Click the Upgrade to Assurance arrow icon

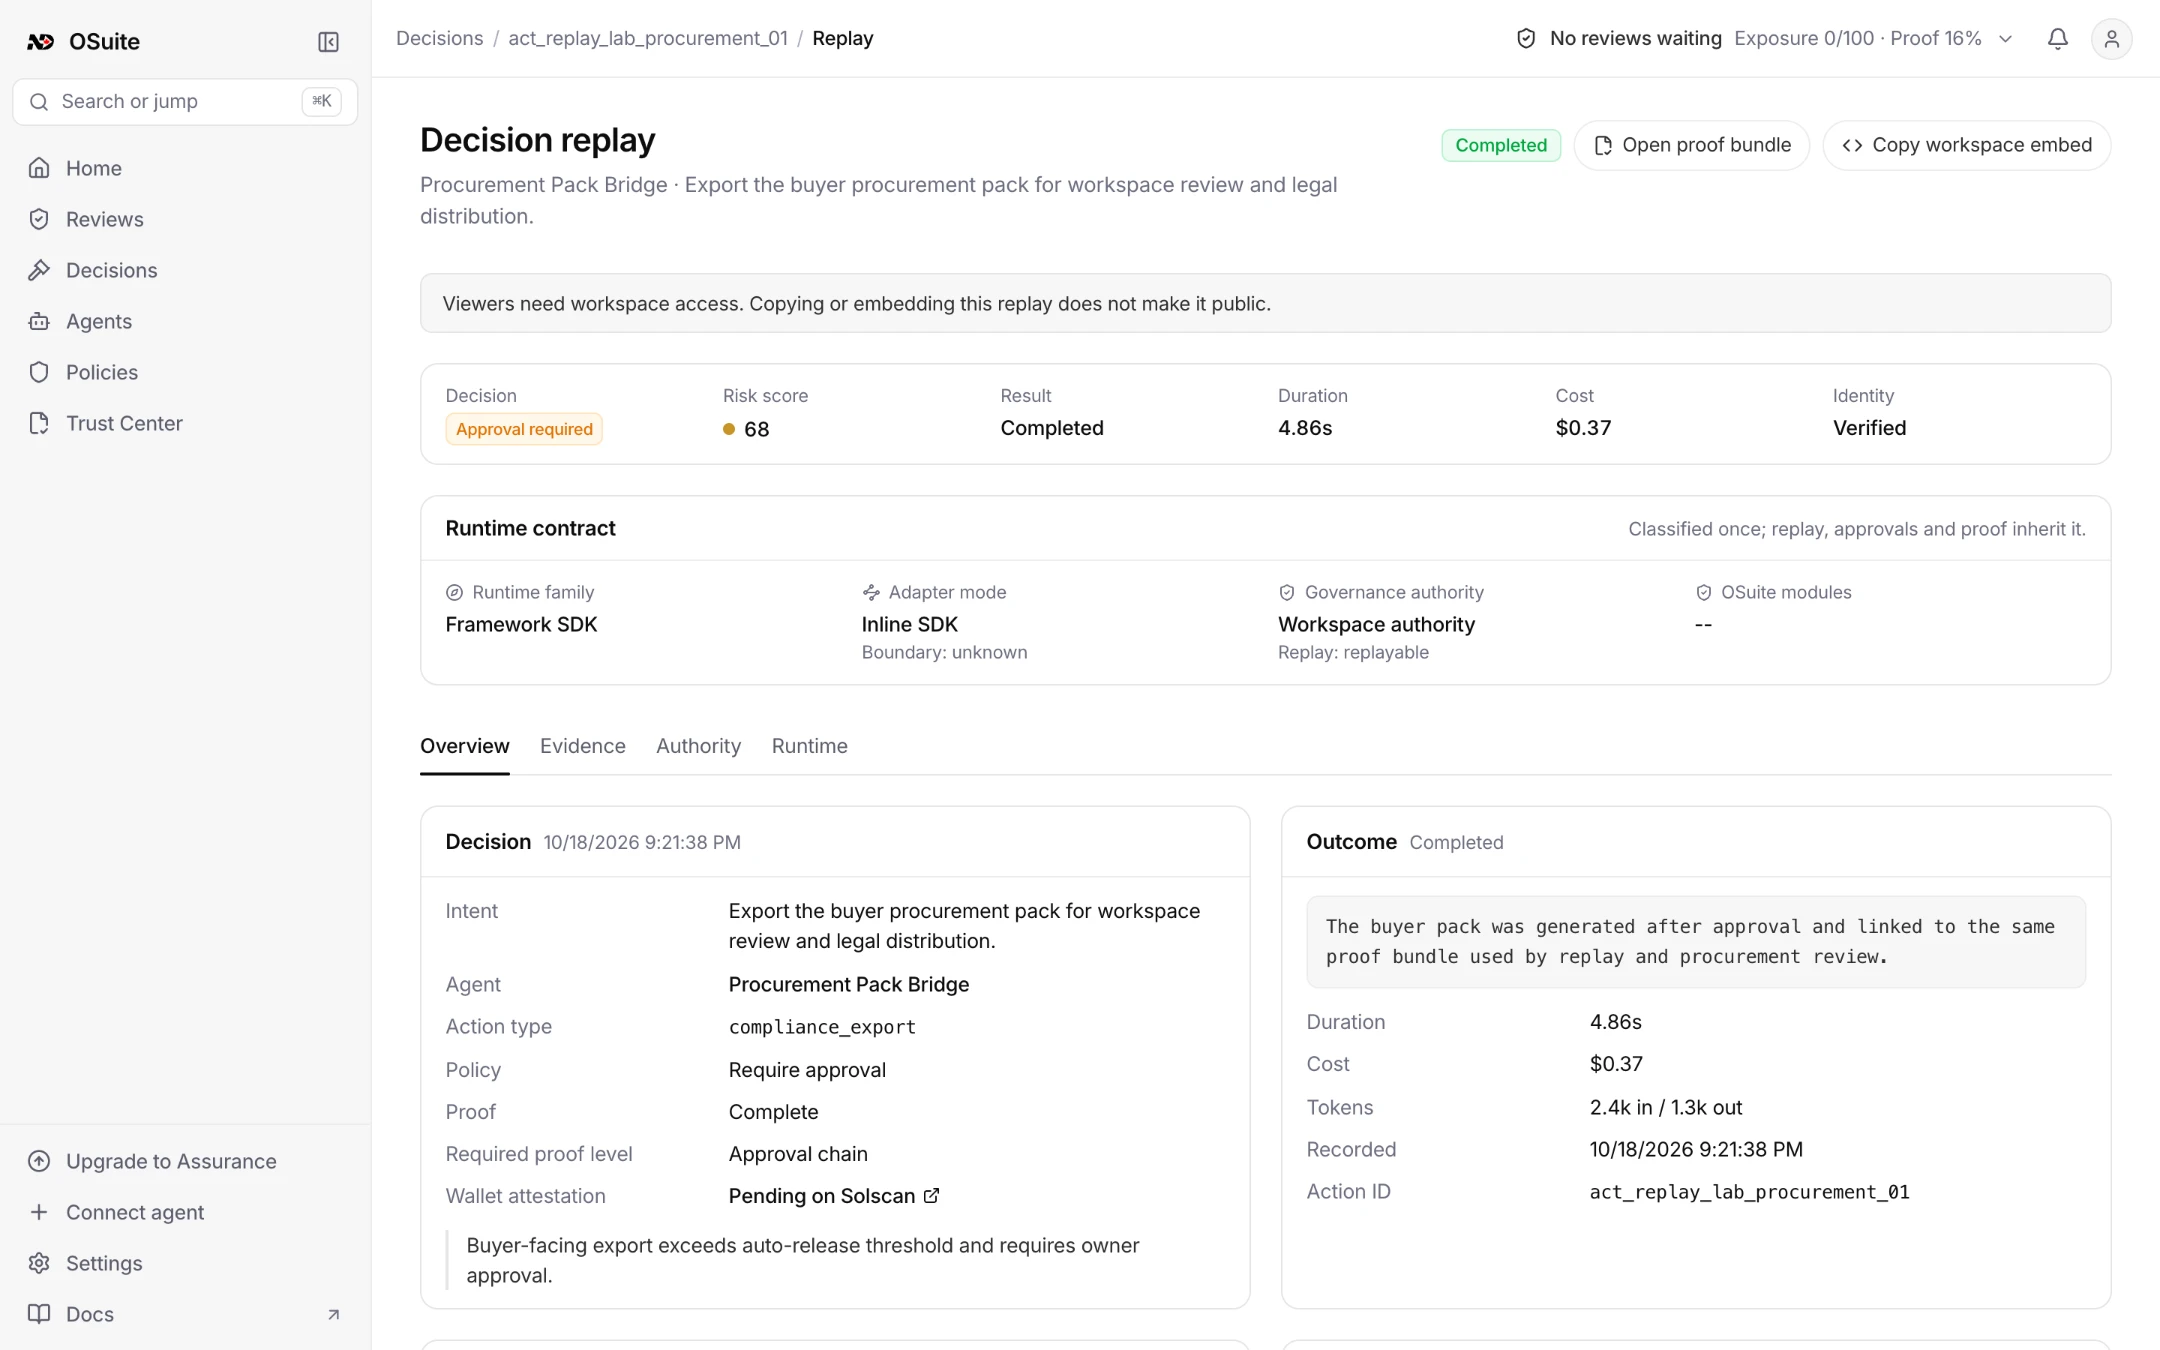[x=39, y=1161]
